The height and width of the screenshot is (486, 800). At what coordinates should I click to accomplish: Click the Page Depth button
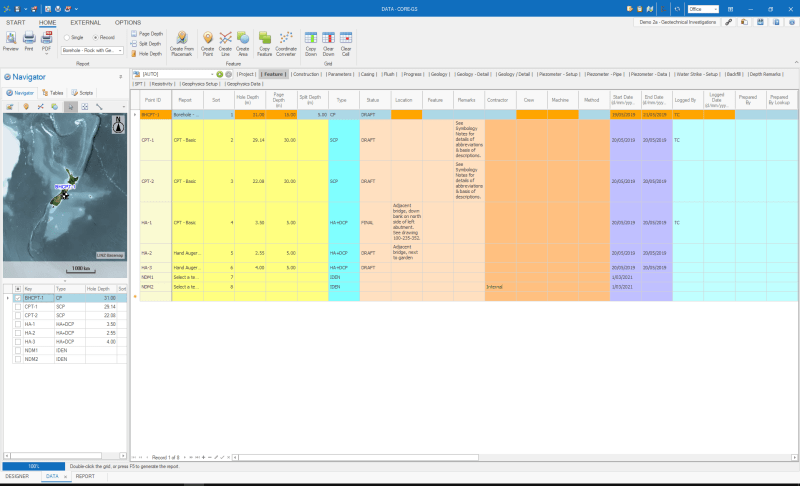(x=147, y=34)
